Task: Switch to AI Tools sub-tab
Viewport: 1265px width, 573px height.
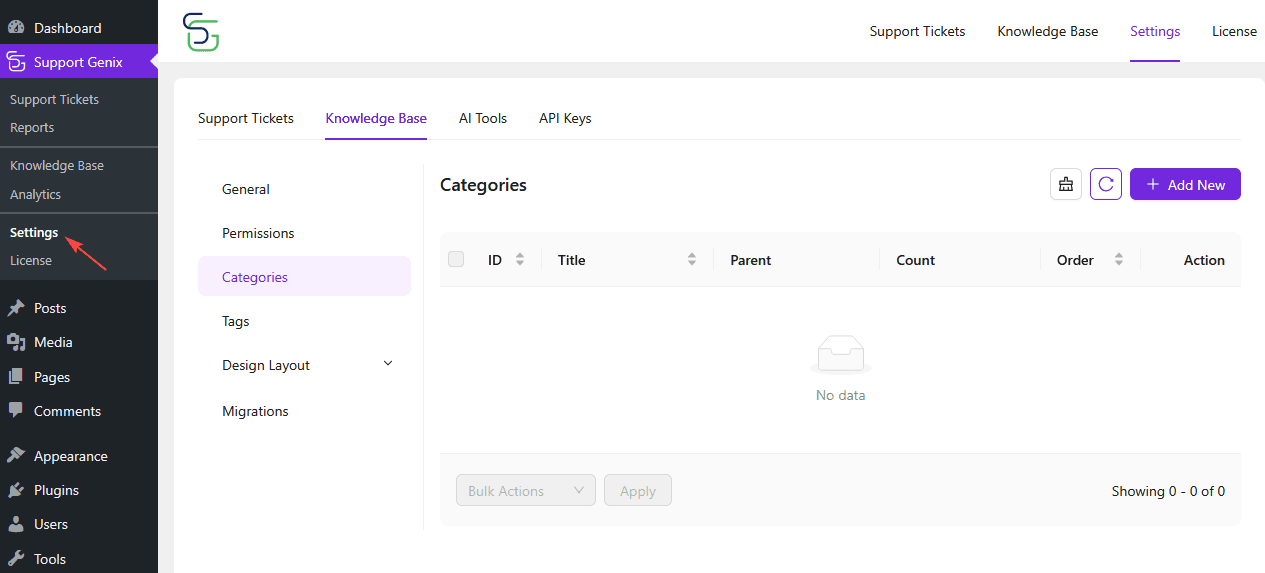Action: pyautogui.click(x=483, y=118)
